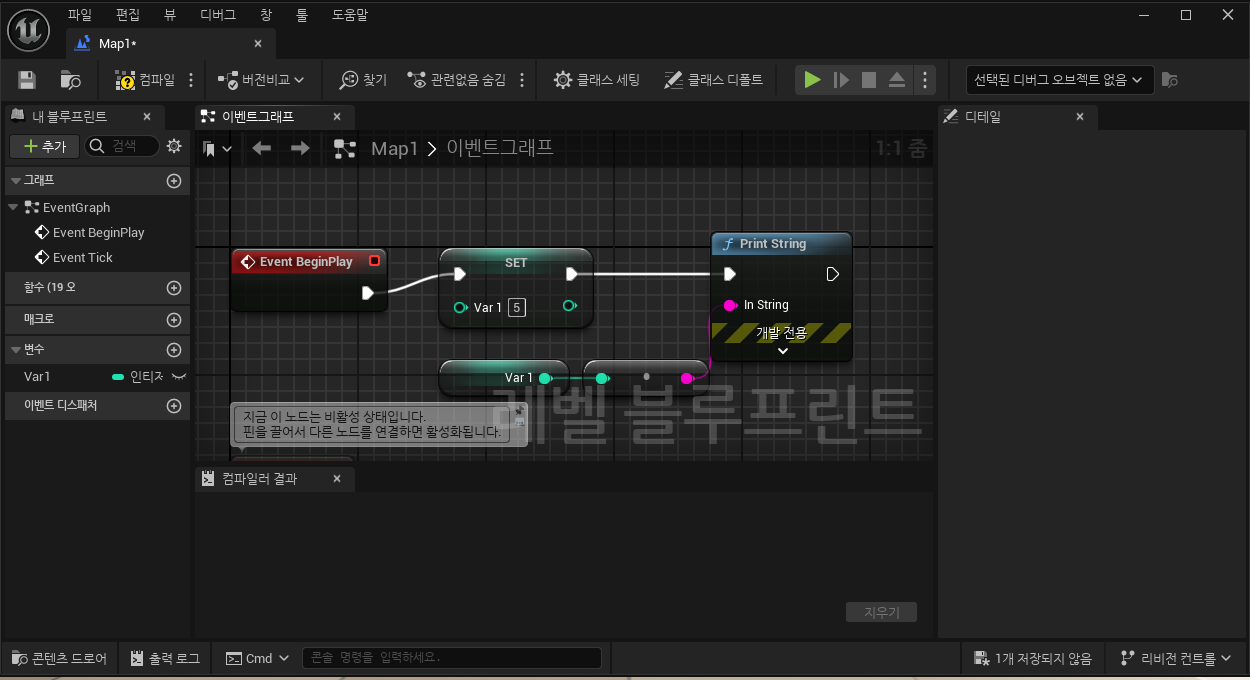The height and width of the screenshot is (680, 1250).
Task: Collapse the 그래프 section
Action: (16, 181)
